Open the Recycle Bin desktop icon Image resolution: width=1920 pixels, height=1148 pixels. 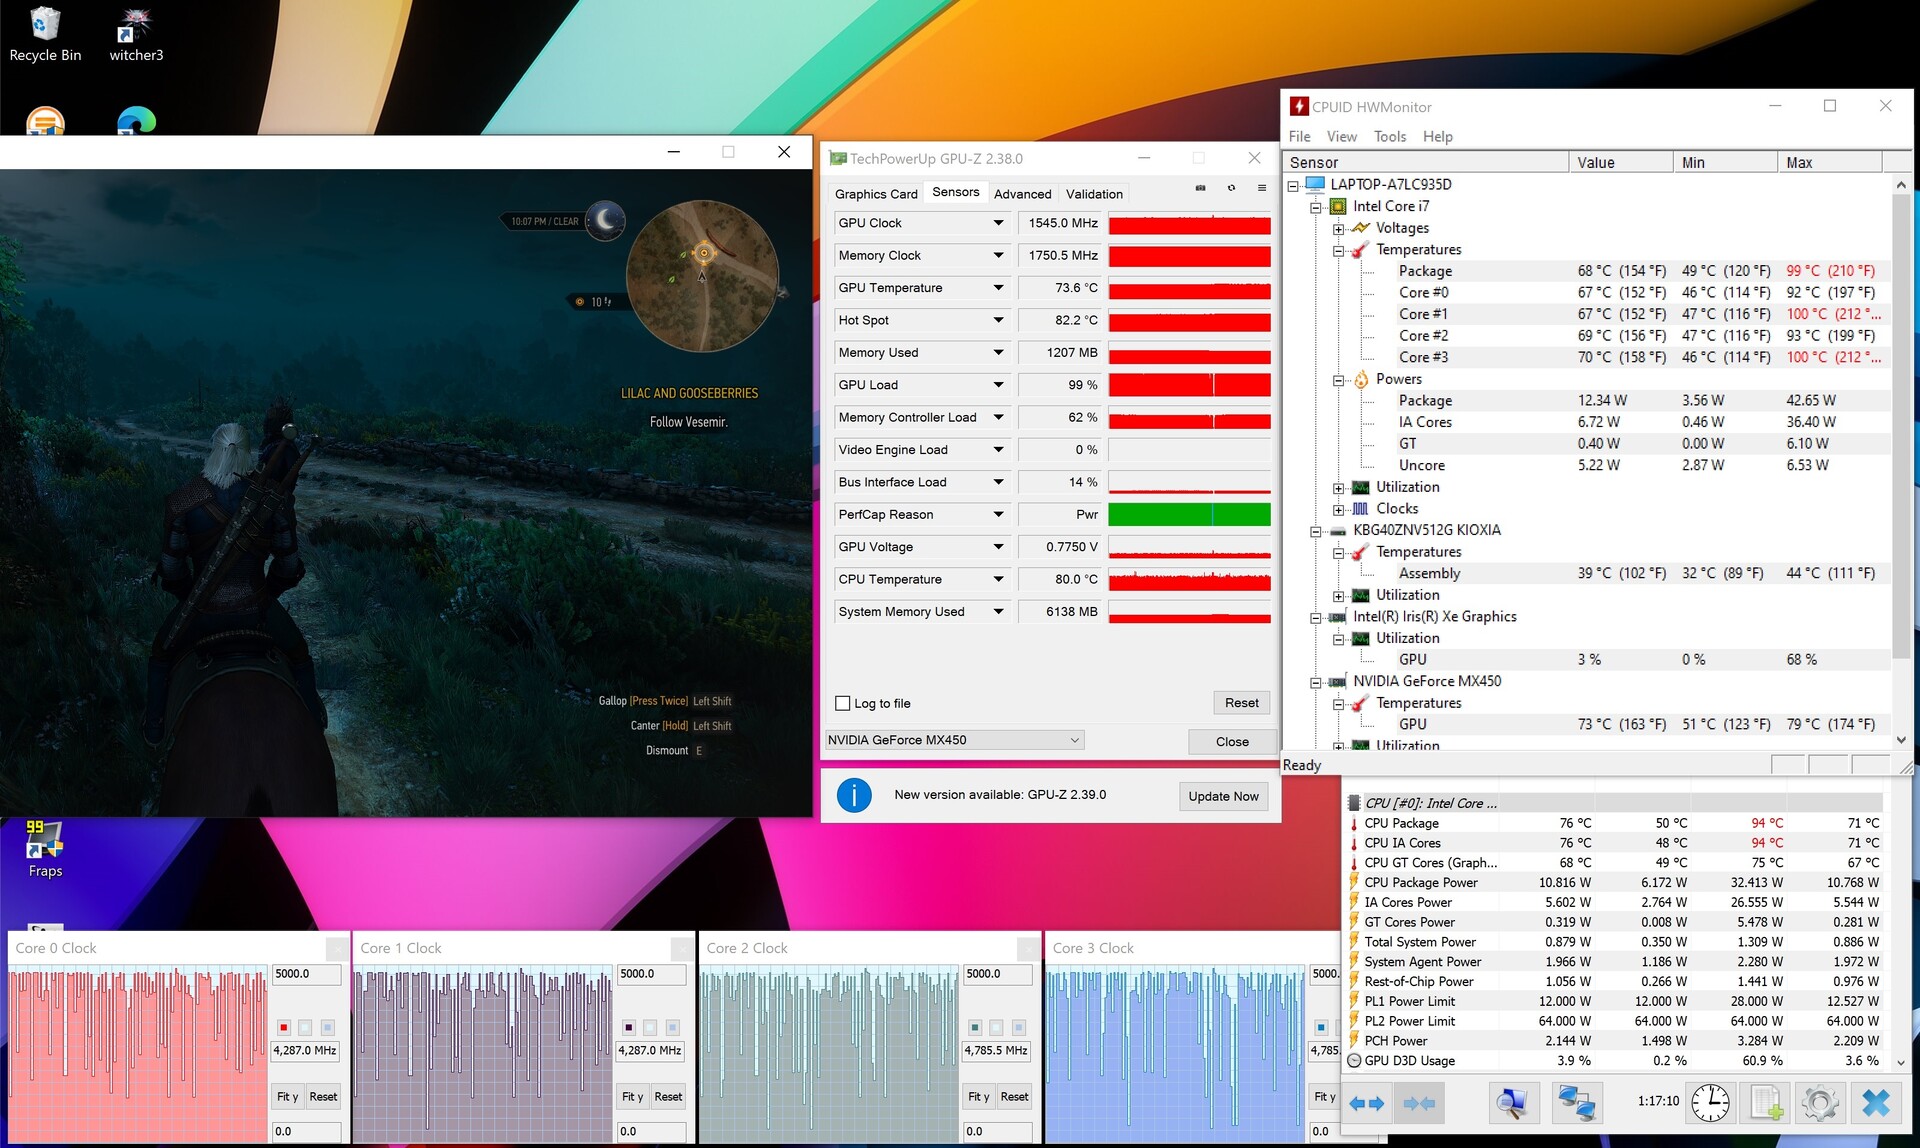pos(45,34)
